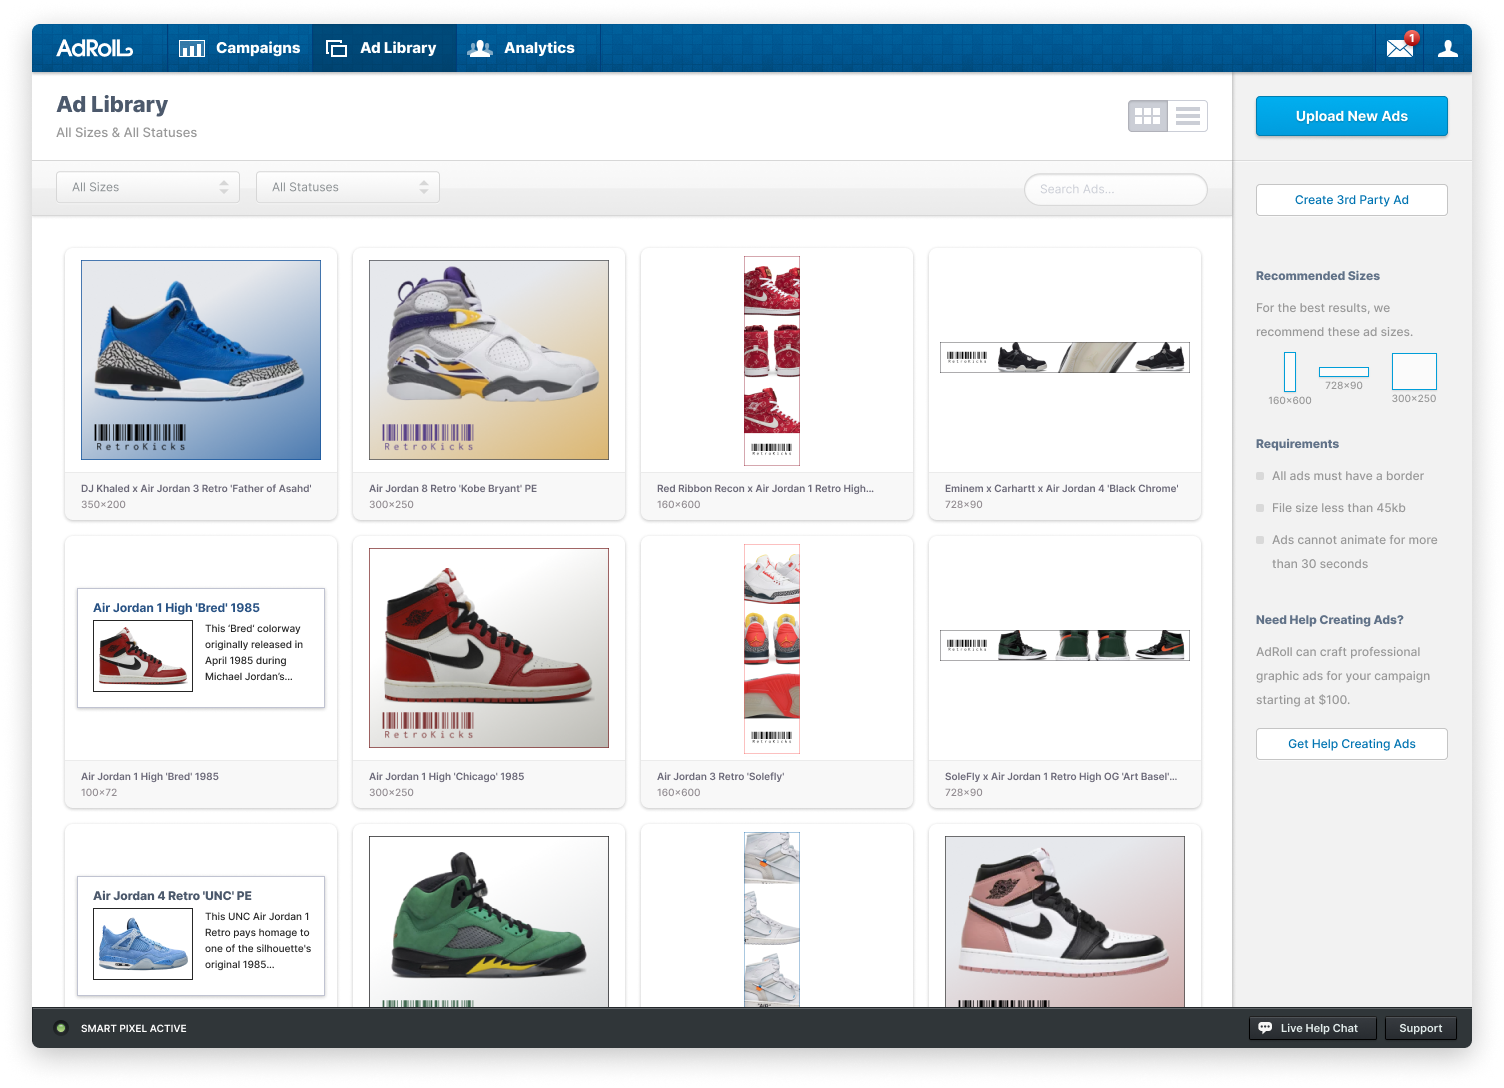Go to the Campaigns tab
This screenshot has width=1504, height=1088.
click(x=240, y=48)
